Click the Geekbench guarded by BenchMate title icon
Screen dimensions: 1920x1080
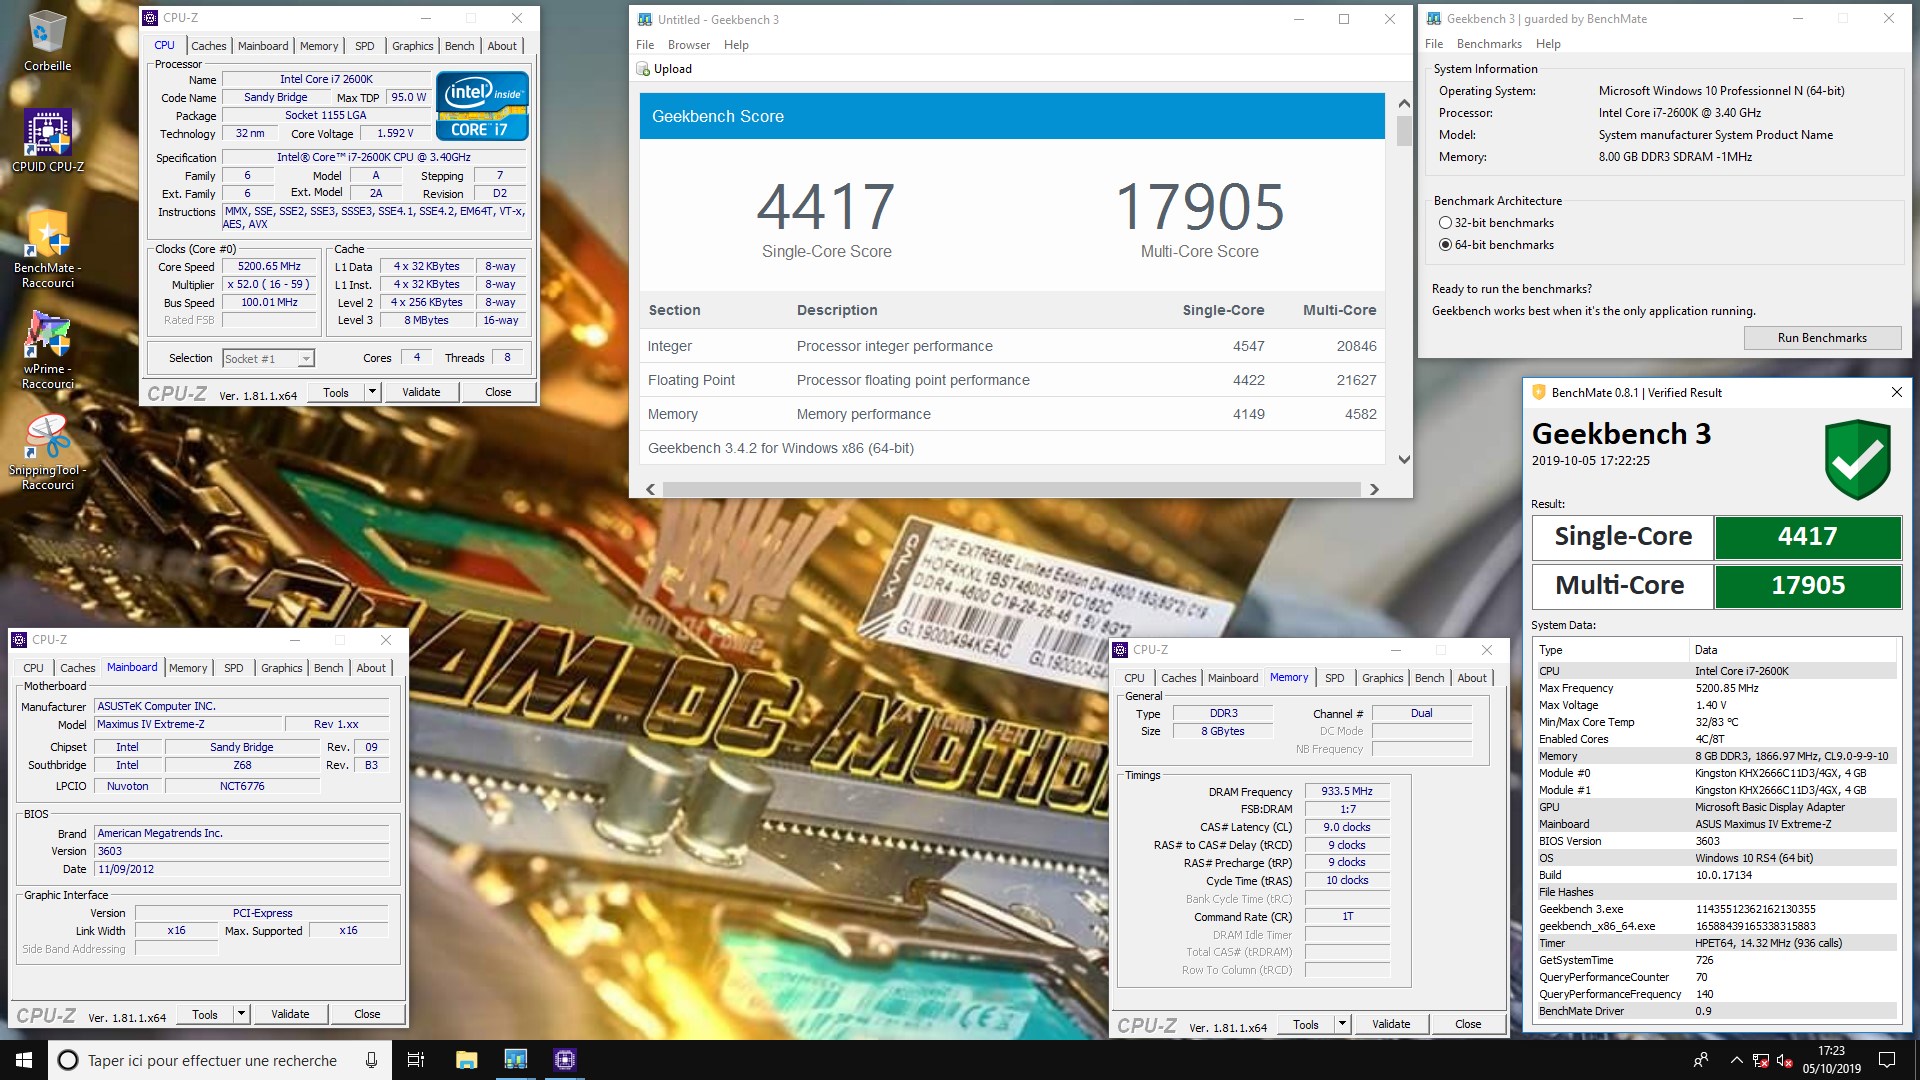tap(1434, 19)
